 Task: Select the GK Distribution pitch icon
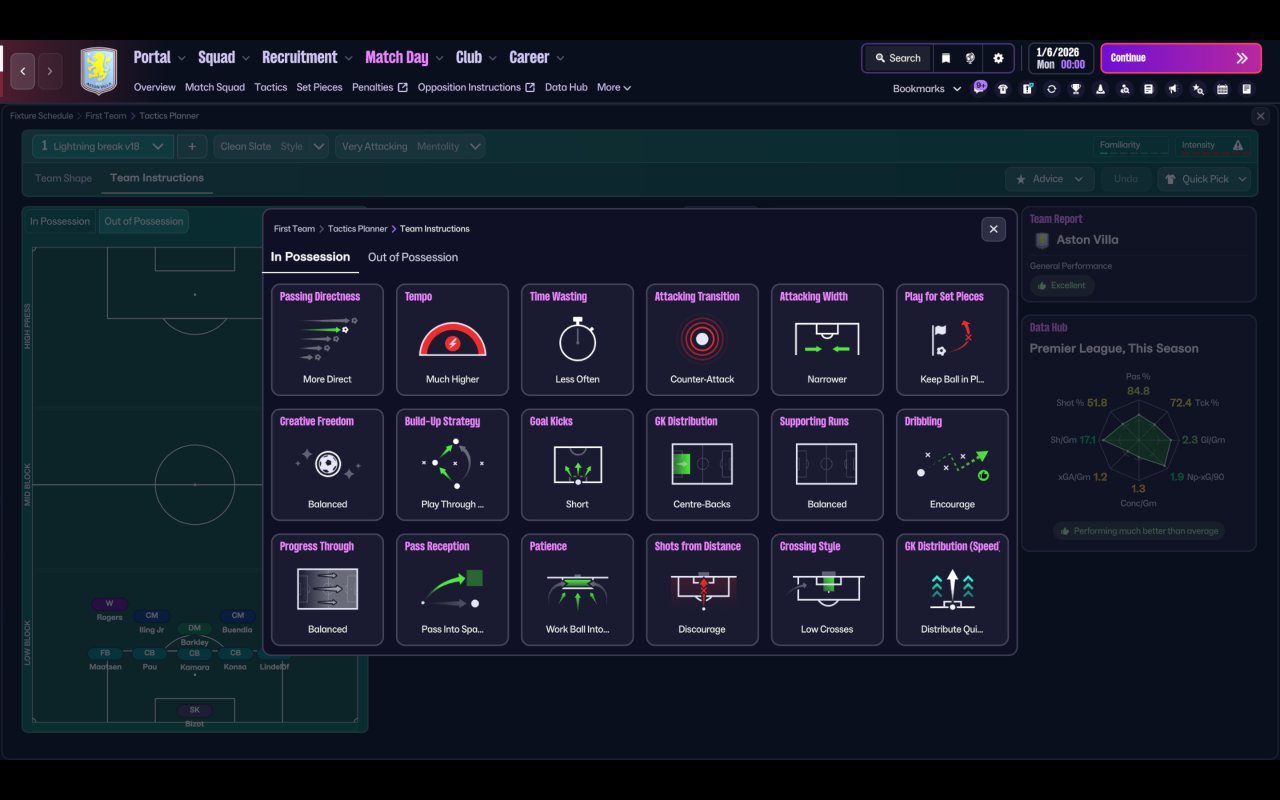702,465
